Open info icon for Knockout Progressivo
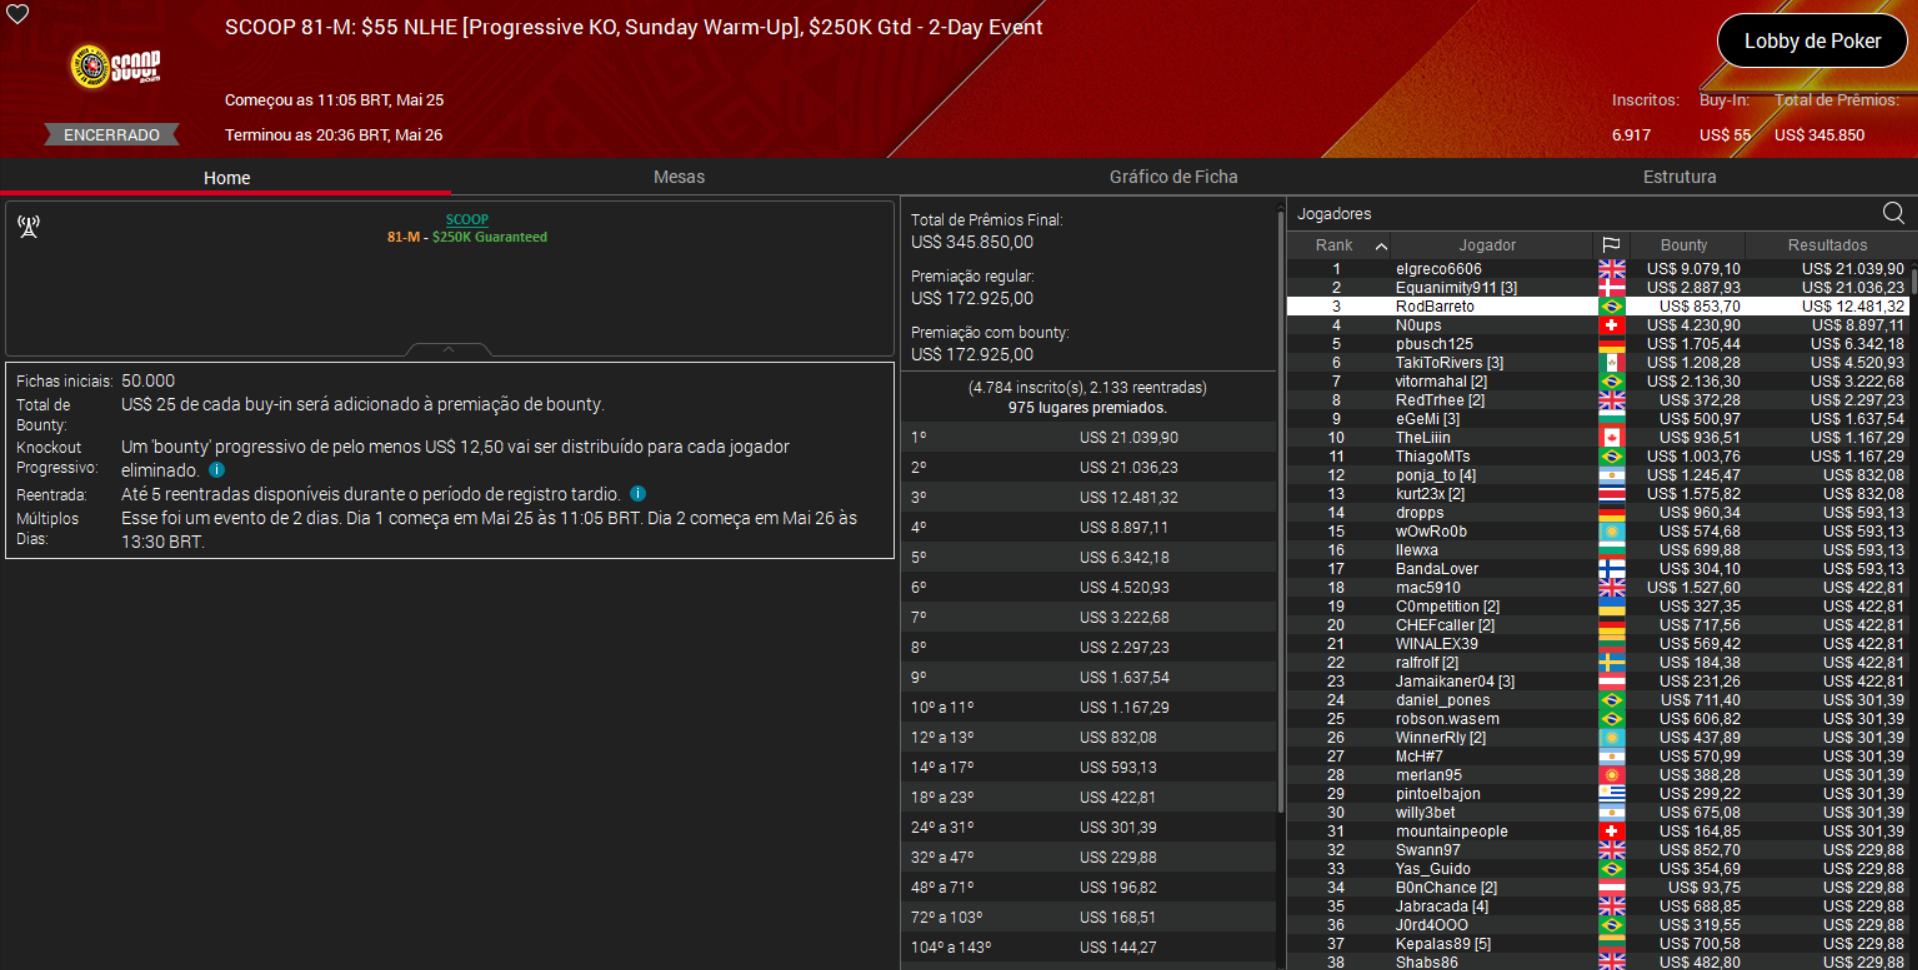 [217, 470]
